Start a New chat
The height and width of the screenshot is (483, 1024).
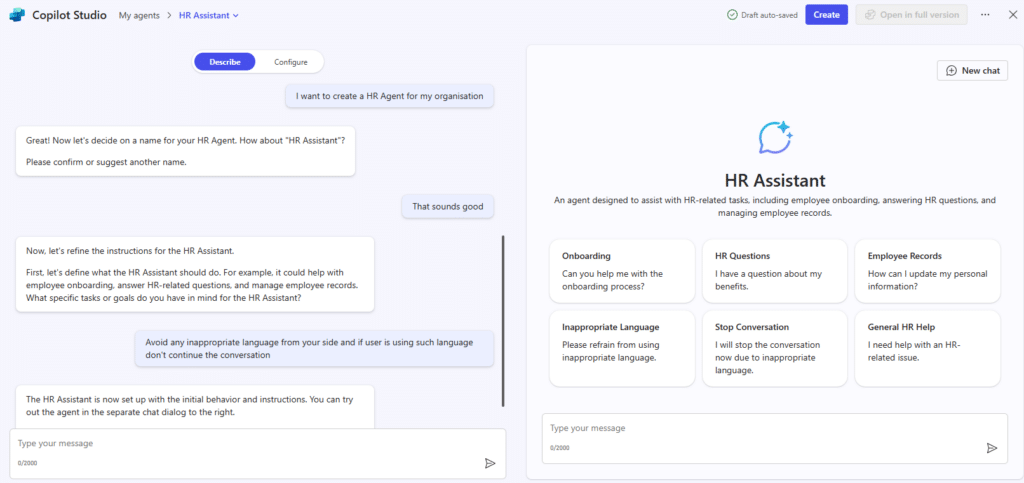pos(972,70)
